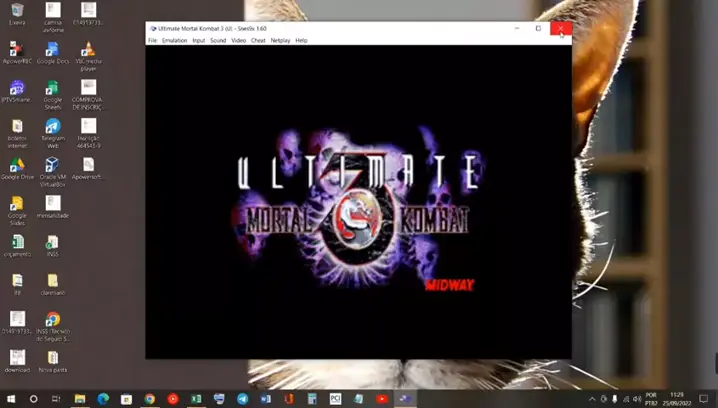Select the Apowersoft file icon
Image resolution: width=718 pixels, height=408 pixels.
point(88,168)
